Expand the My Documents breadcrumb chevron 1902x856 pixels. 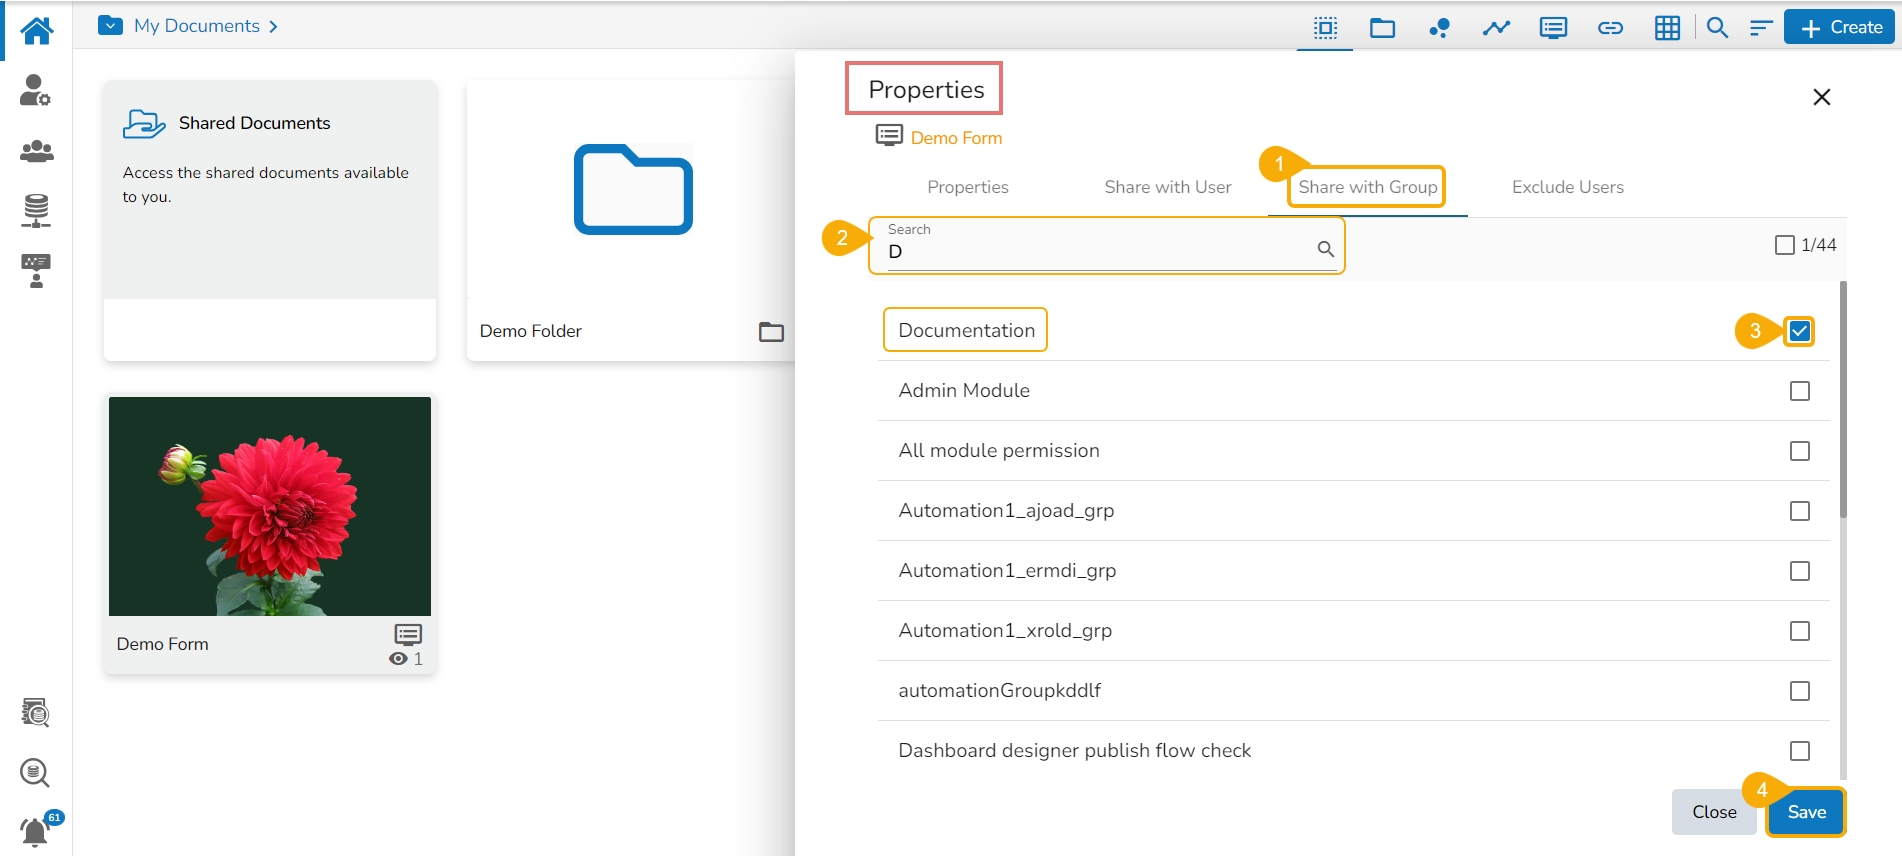coord(273,26)
